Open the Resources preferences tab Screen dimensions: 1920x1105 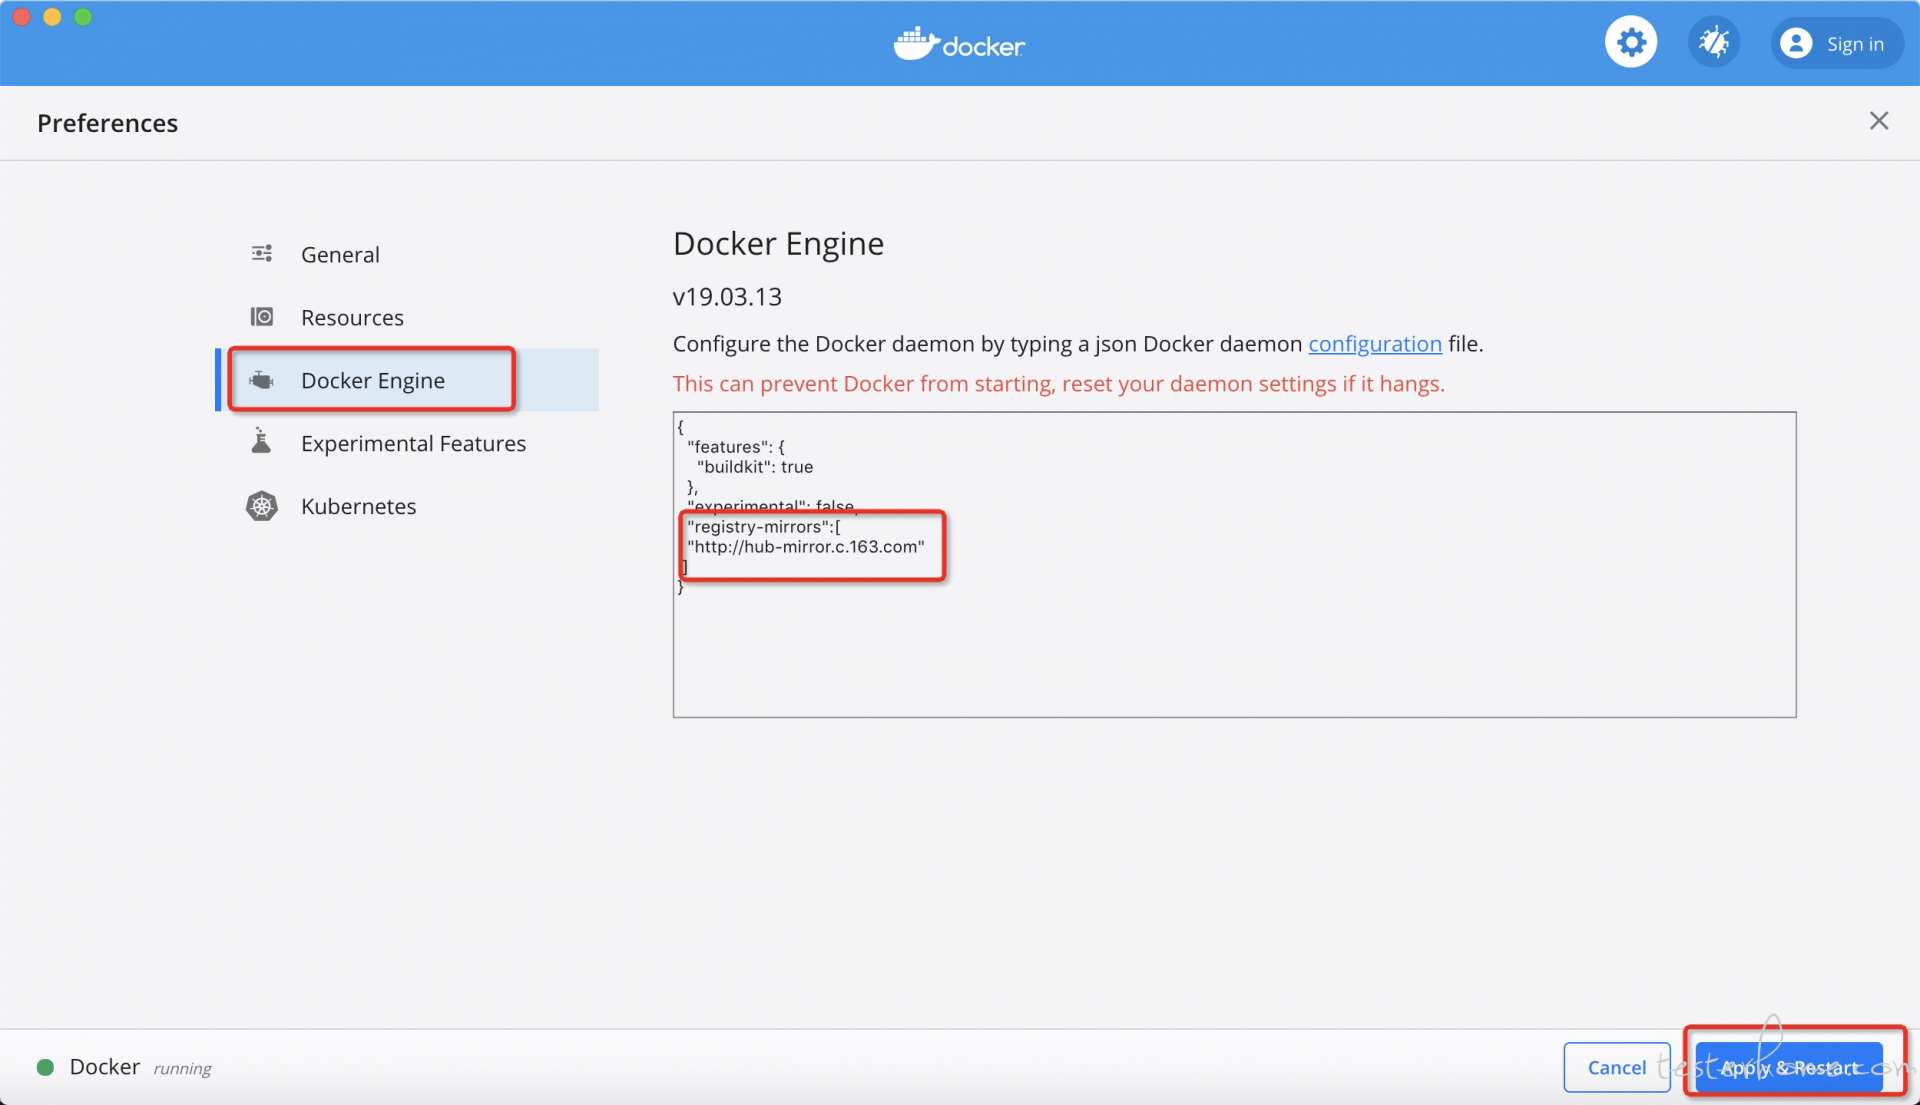click(x=408, y=317)
